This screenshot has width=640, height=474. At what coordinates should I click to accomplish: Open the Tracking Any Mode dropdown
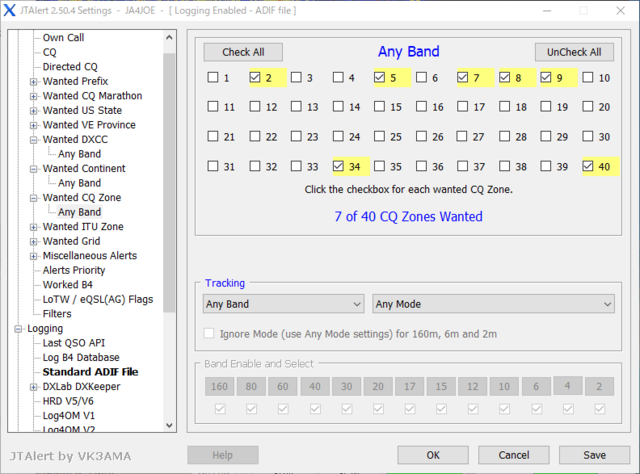point(493,304)
